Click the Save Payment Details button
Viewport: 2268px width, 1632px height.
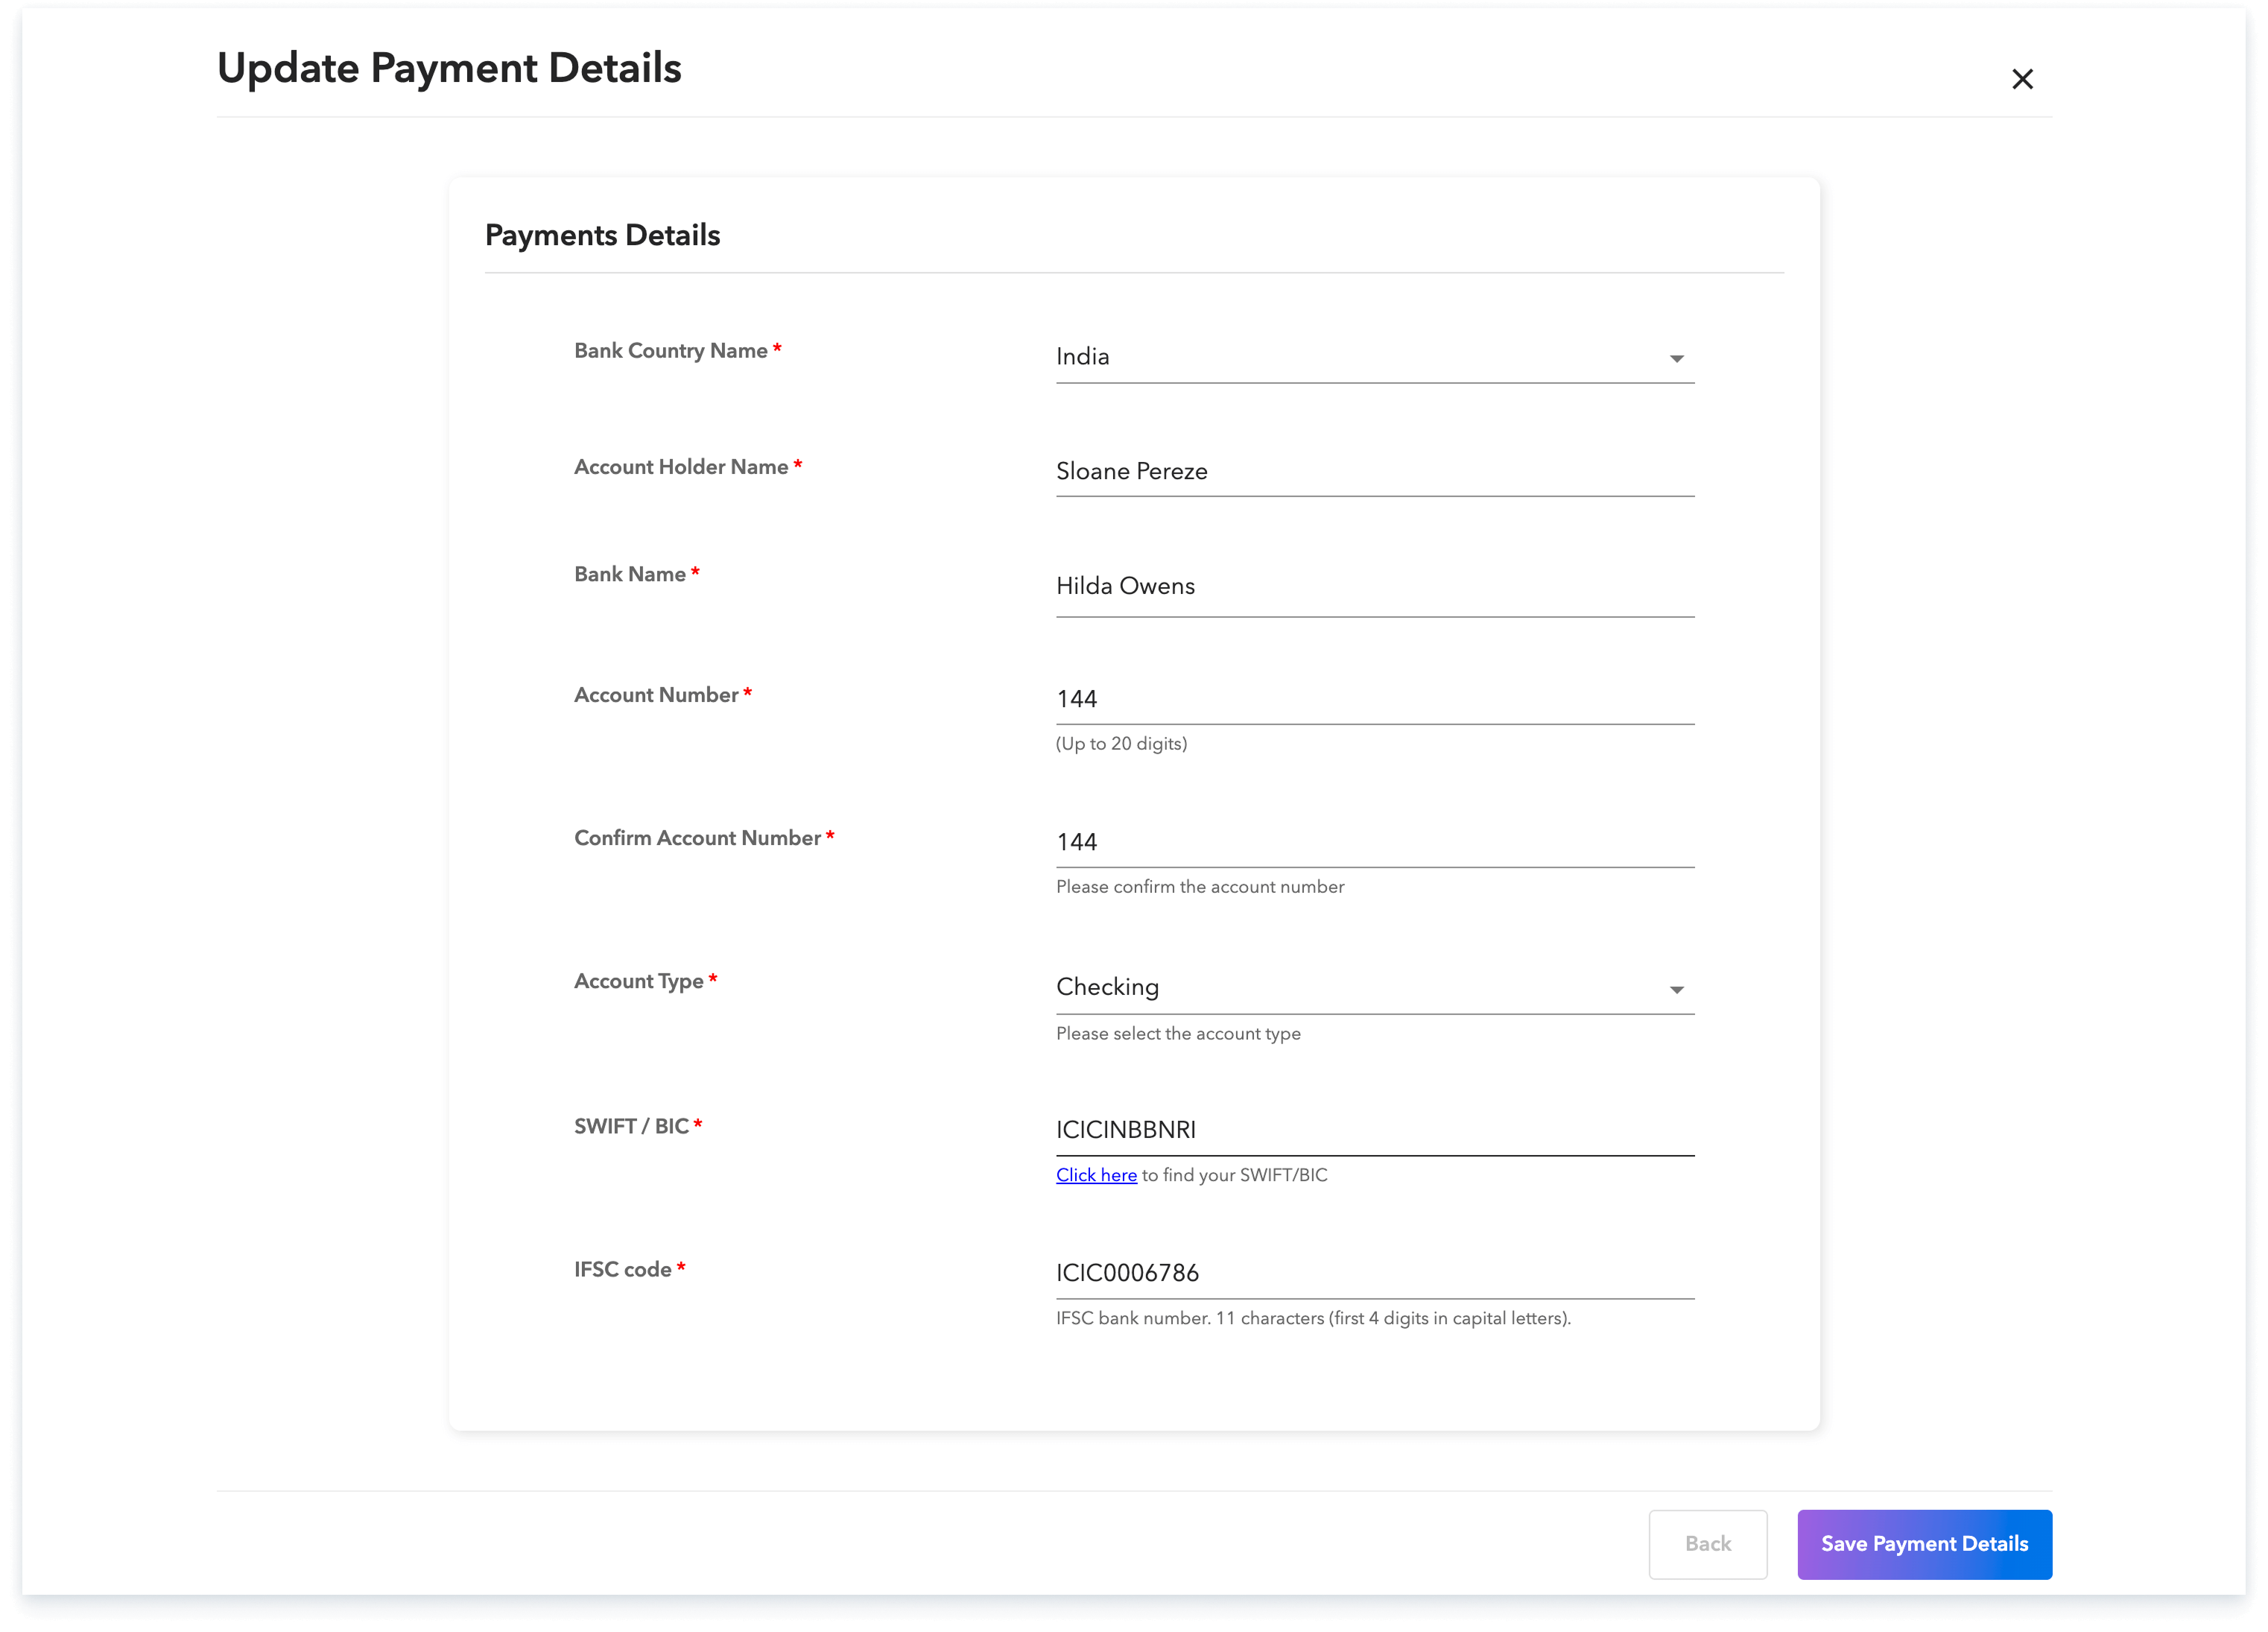(x=1924, y=1543)
